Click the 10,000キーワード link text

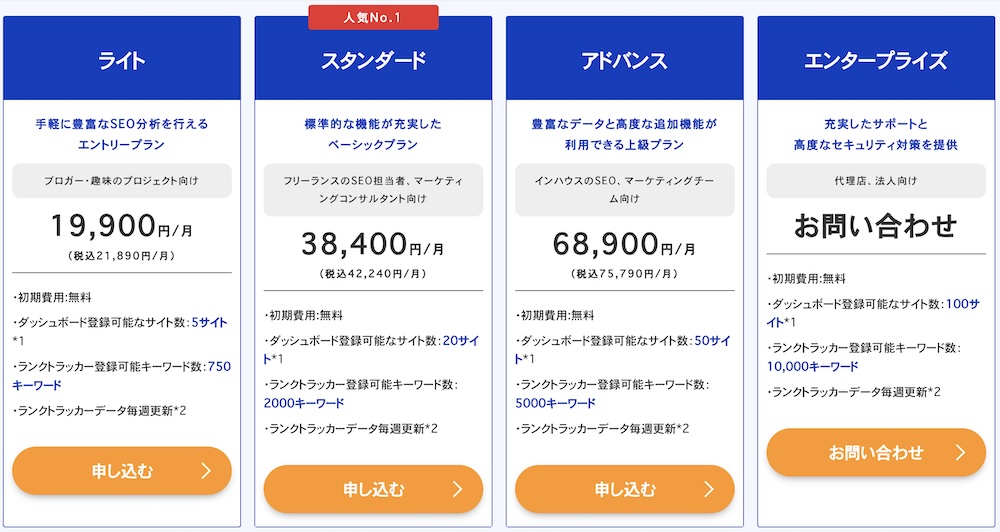coord(812,366)
